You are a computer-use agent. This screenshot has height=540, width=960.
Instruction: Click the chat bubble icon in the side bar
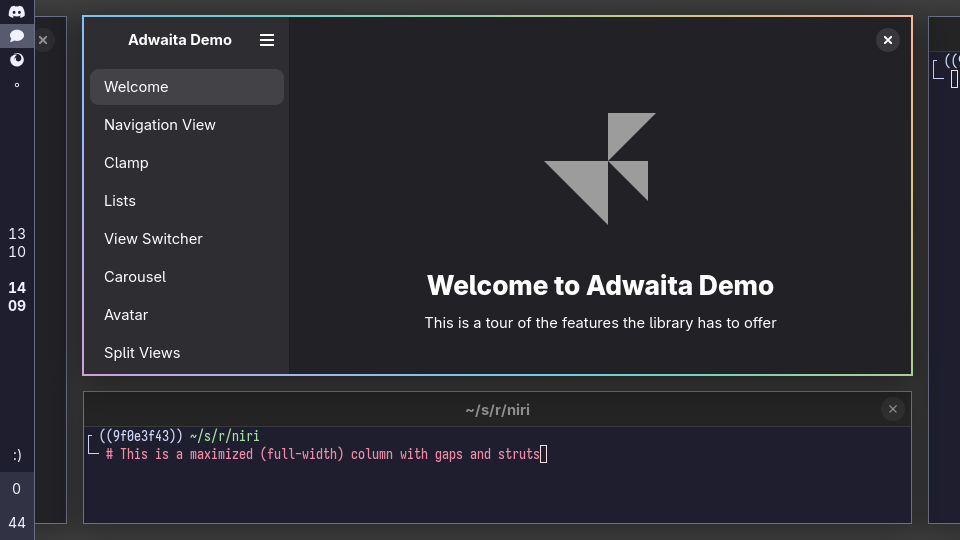[x=17, y=36]
